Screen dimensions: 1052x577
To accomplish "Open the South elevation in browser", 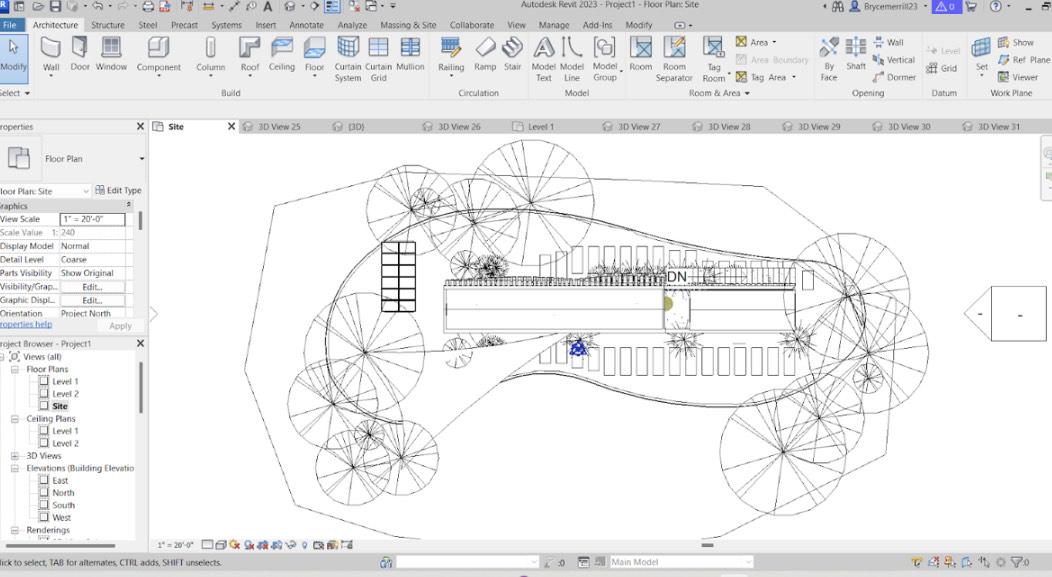I will click(x=63, y=505).
